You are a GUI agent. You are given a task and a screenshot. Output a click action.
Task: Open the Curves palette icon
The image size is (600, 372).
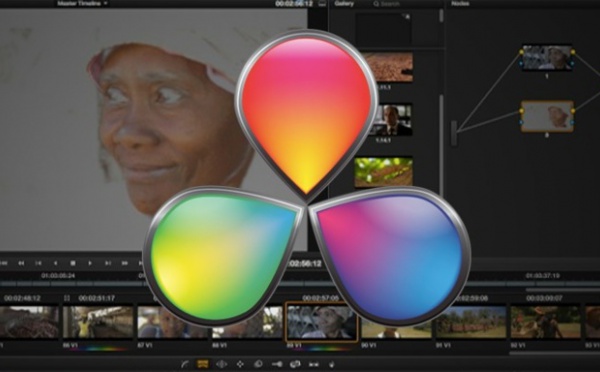185,364
